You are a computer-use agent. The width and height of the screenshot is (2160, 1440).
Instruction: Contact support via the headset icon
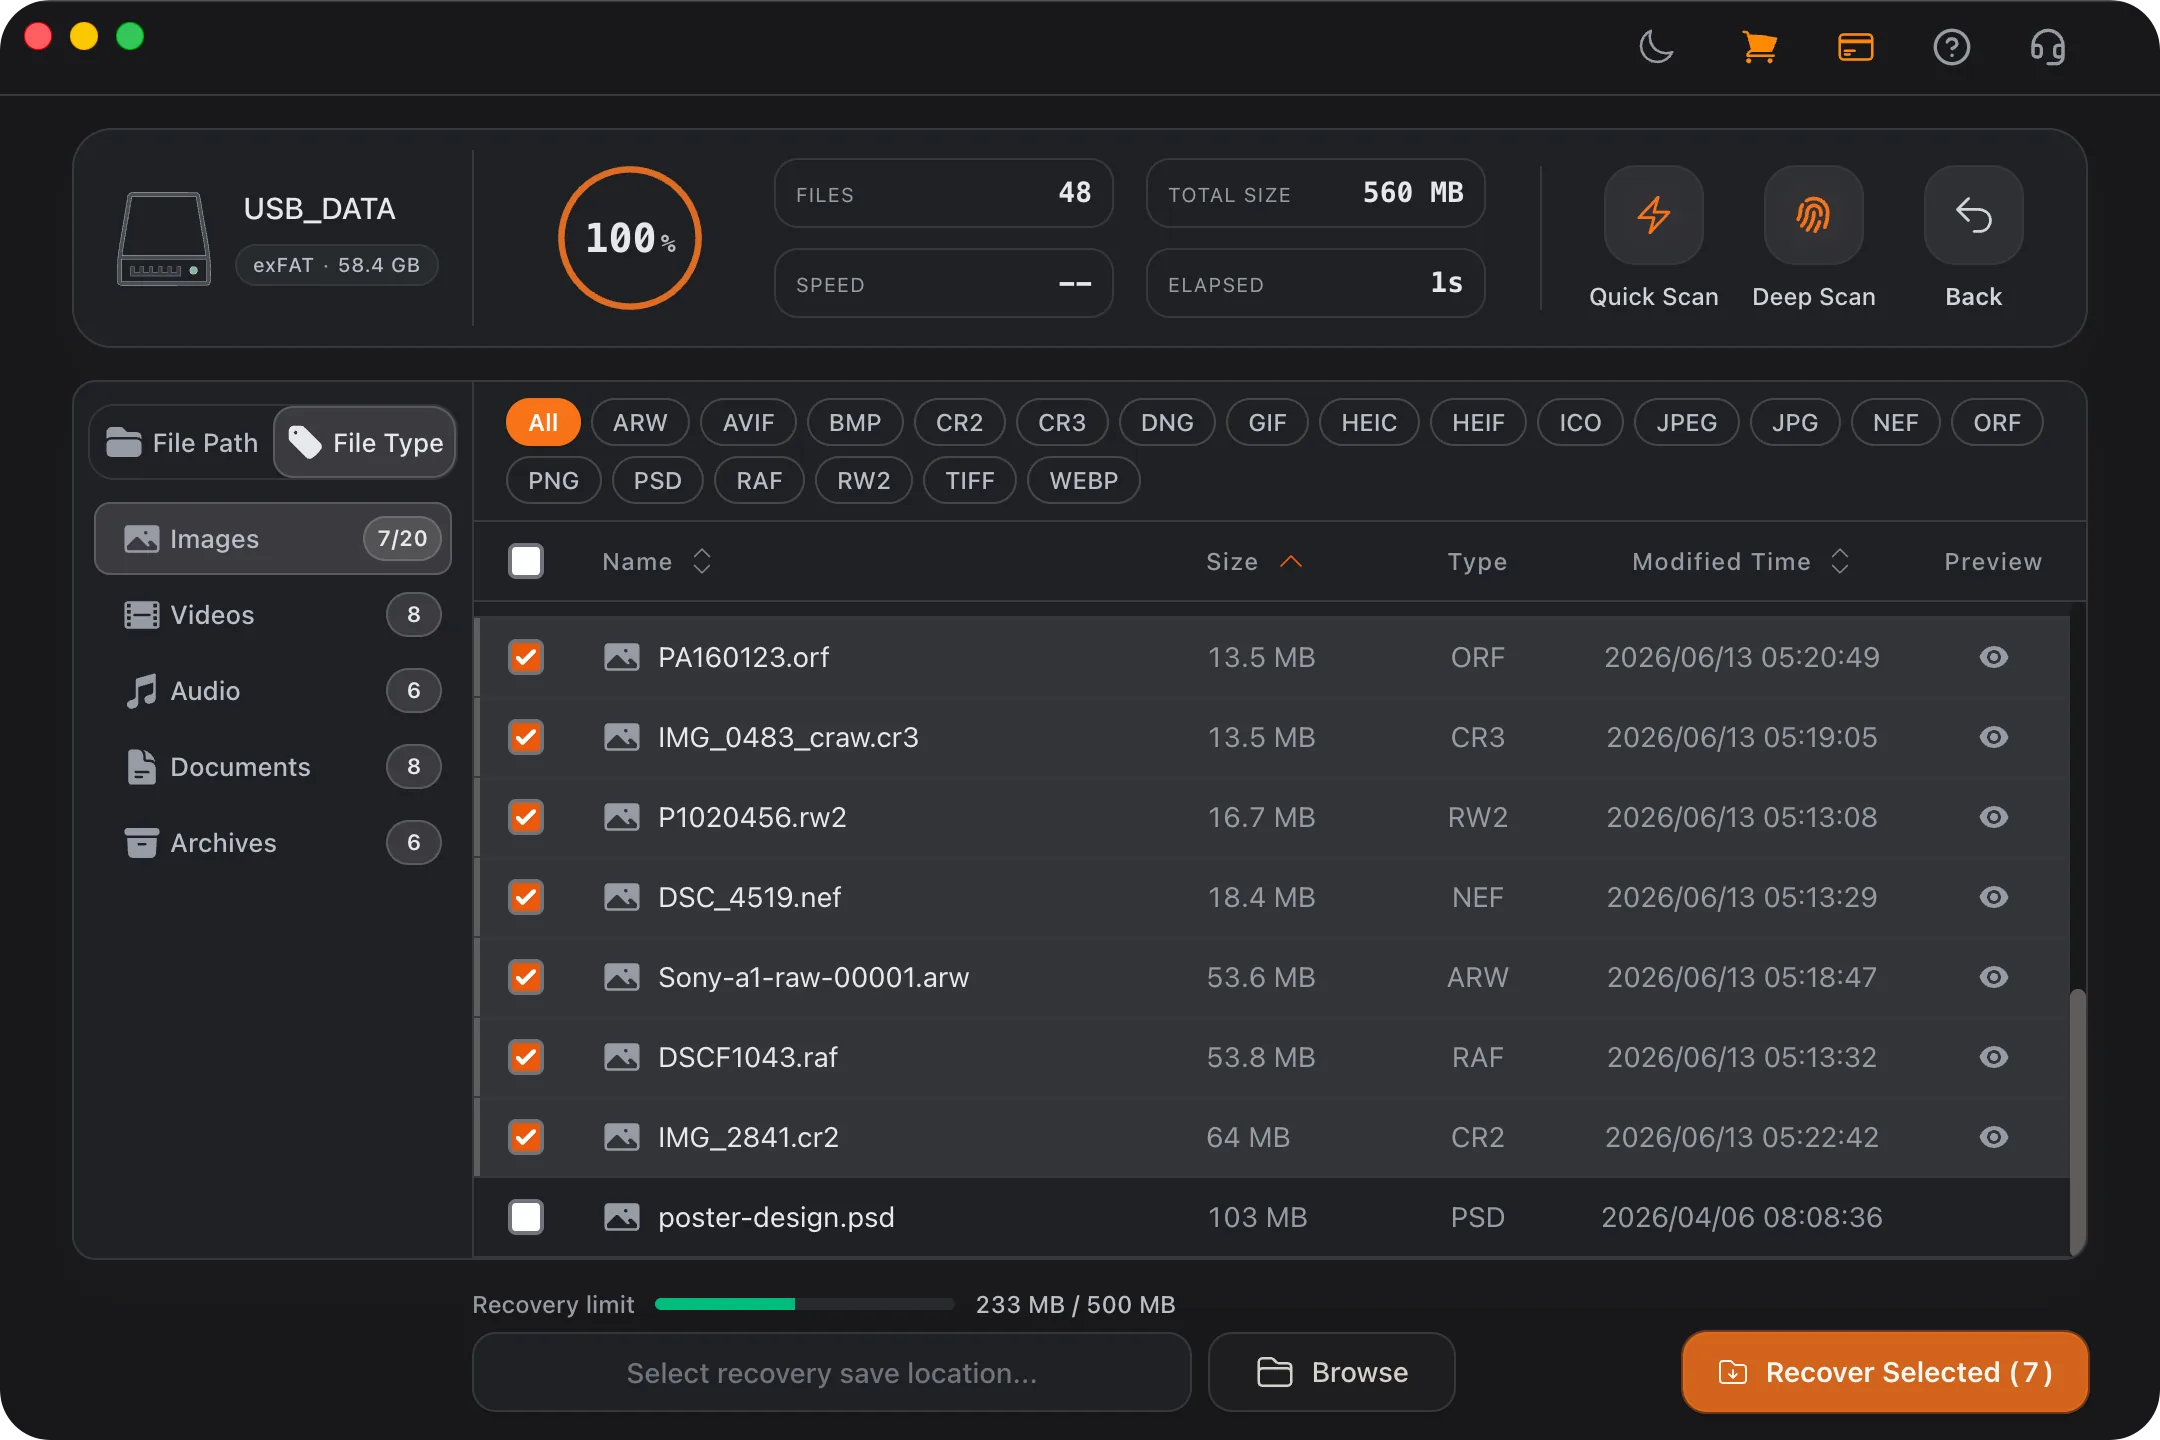2047,47
